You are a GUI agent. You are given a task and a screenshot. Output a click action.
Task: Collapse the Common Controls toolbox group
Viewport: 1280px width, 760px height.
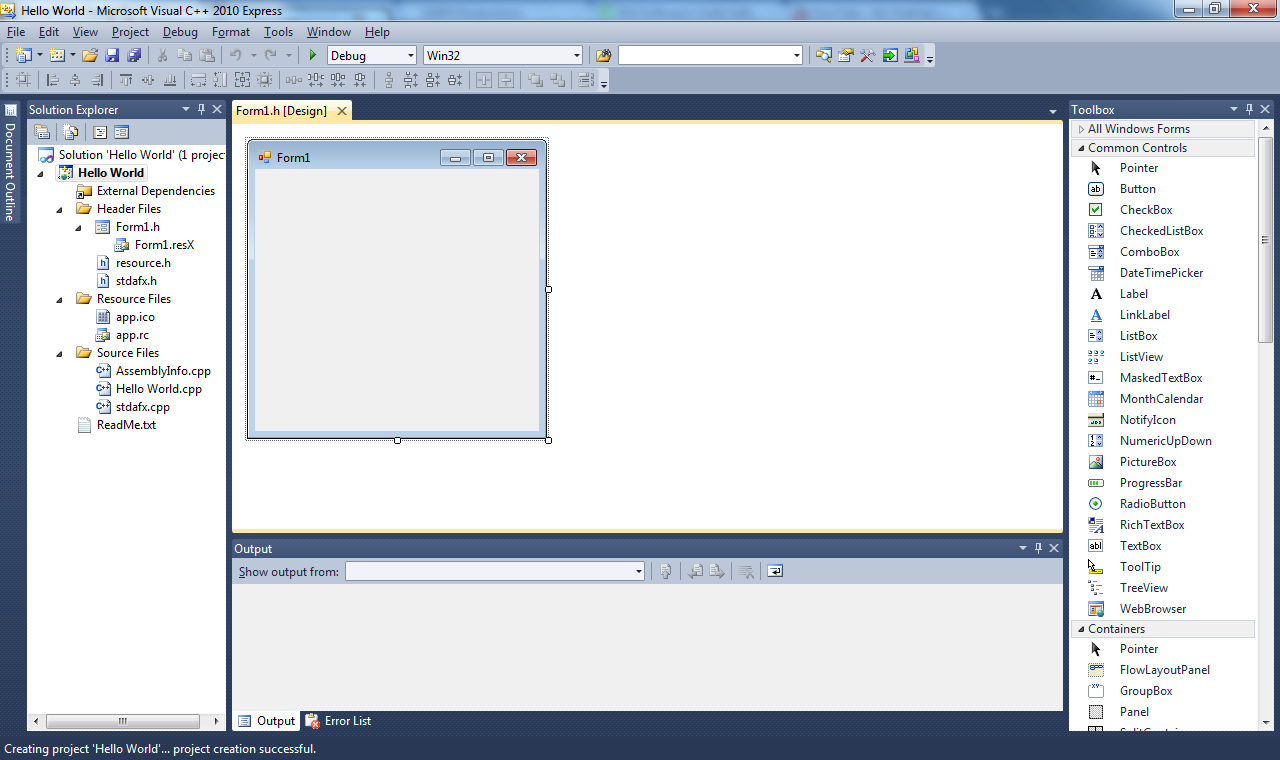(1080, 148)
